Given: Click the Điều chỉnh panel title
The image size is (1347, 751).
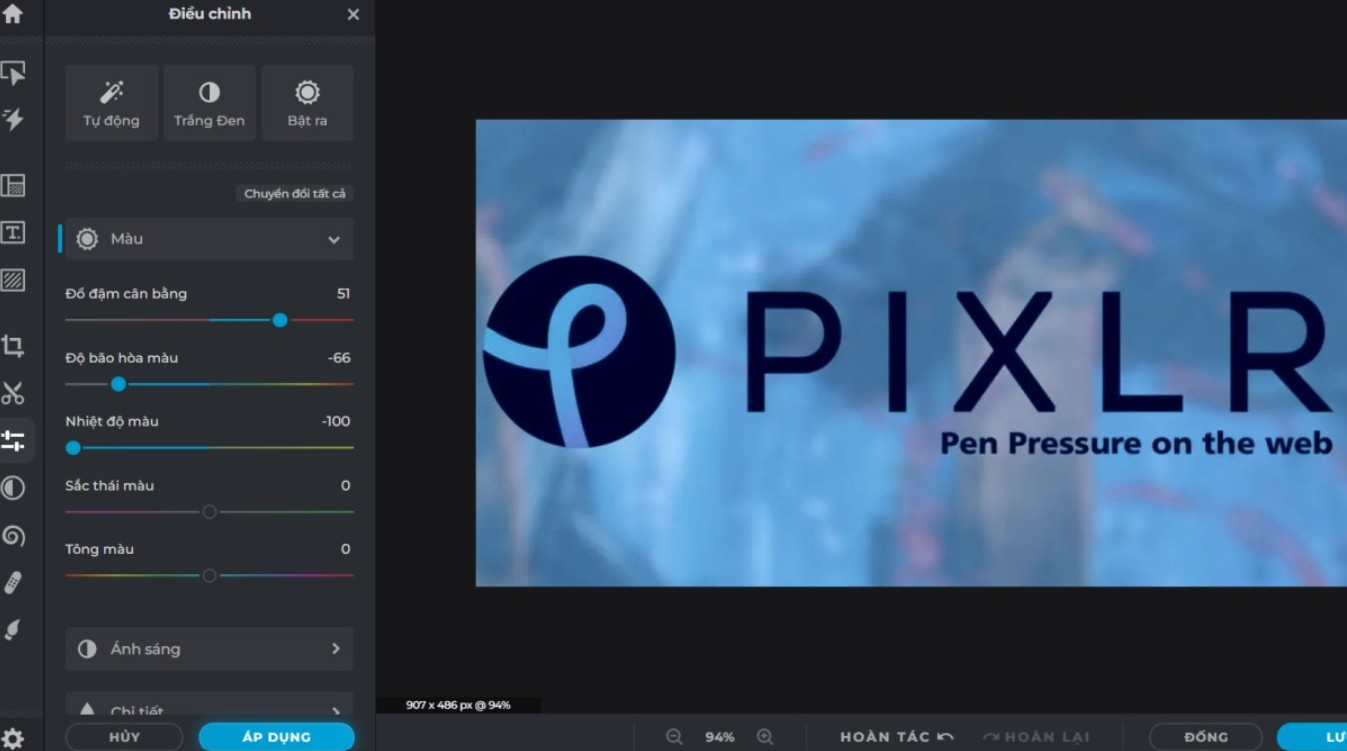Looking at the screenshot, I should click(210, 14).
